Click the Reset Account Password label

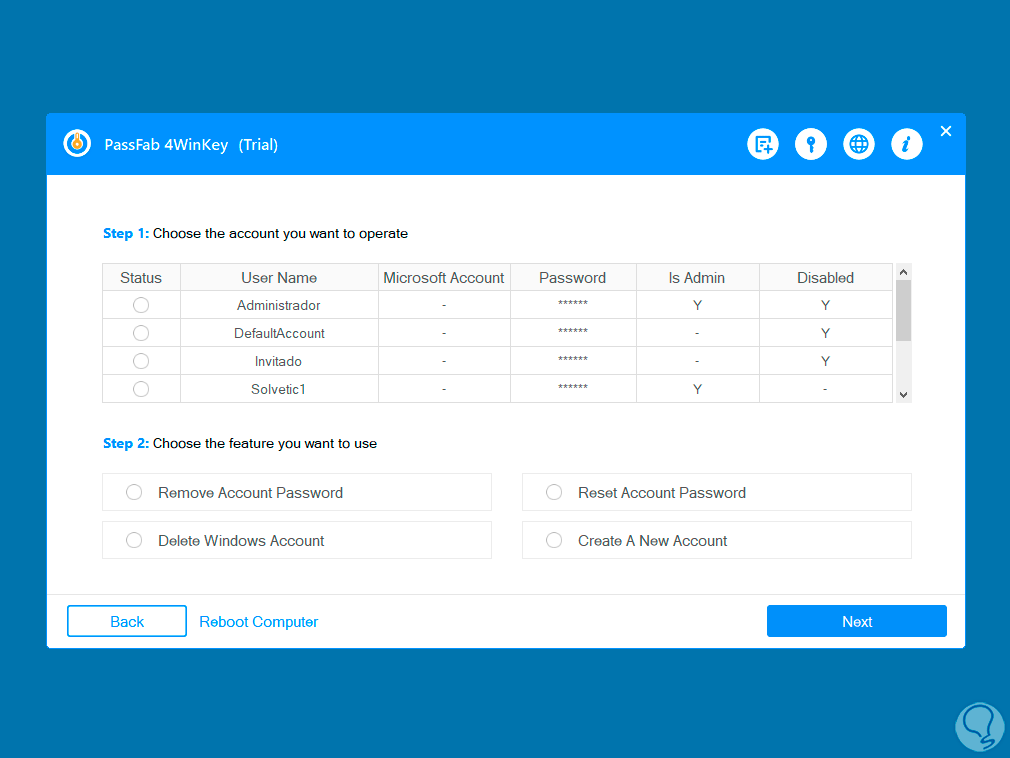point(662,493)
